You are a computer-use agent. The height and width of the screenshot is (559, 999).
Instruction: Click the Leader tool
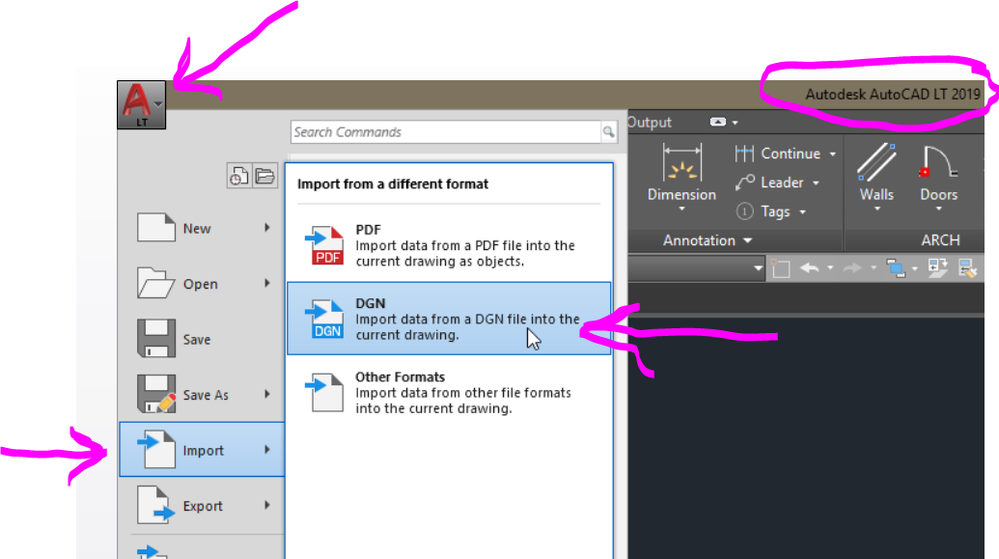(x=770, y=183)
